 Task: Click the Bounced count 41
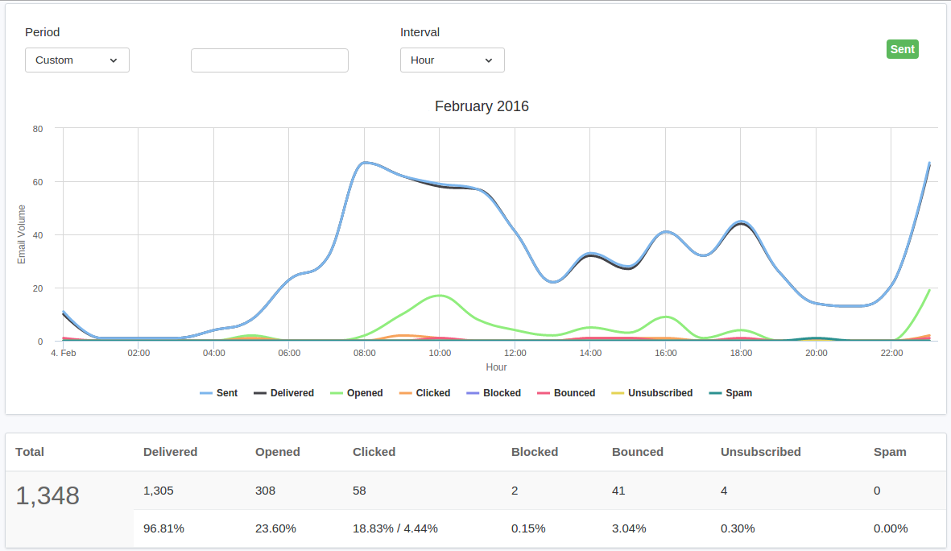pos(619,491)
